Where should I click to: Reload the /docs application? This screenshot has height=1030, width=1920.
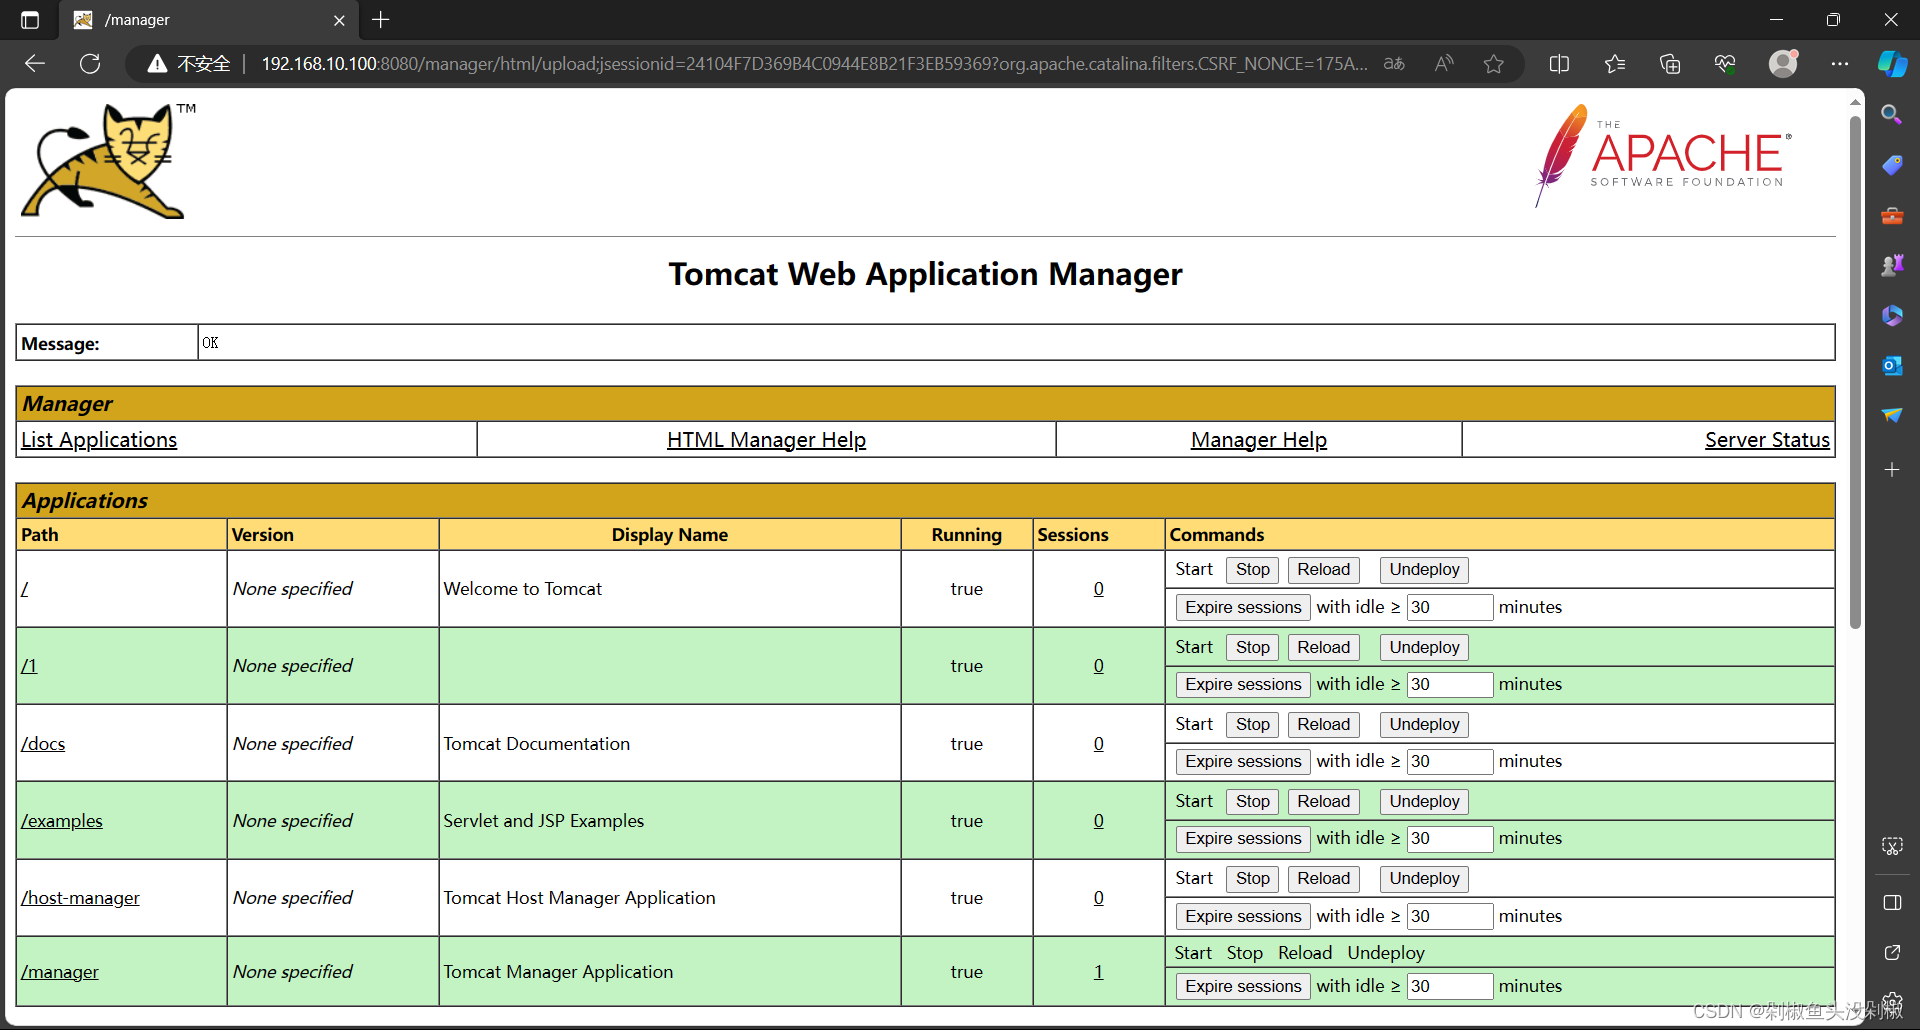pyautogui.click(x=1323, y=725)
